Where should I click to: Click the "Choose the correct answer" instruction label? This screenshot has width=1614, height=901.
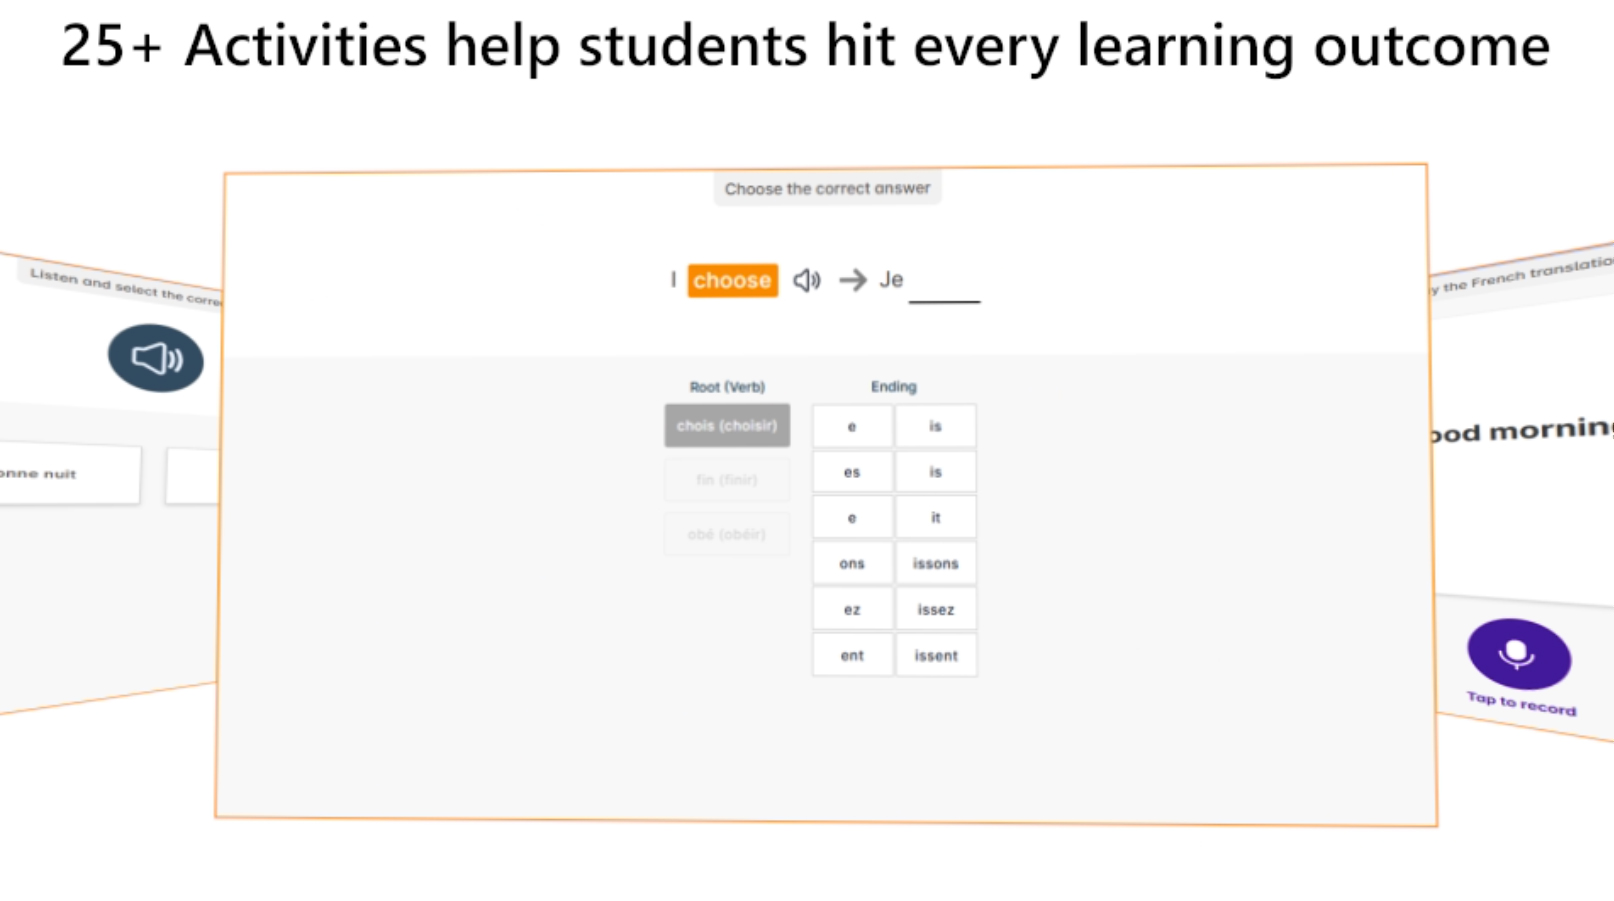(827, 189)
